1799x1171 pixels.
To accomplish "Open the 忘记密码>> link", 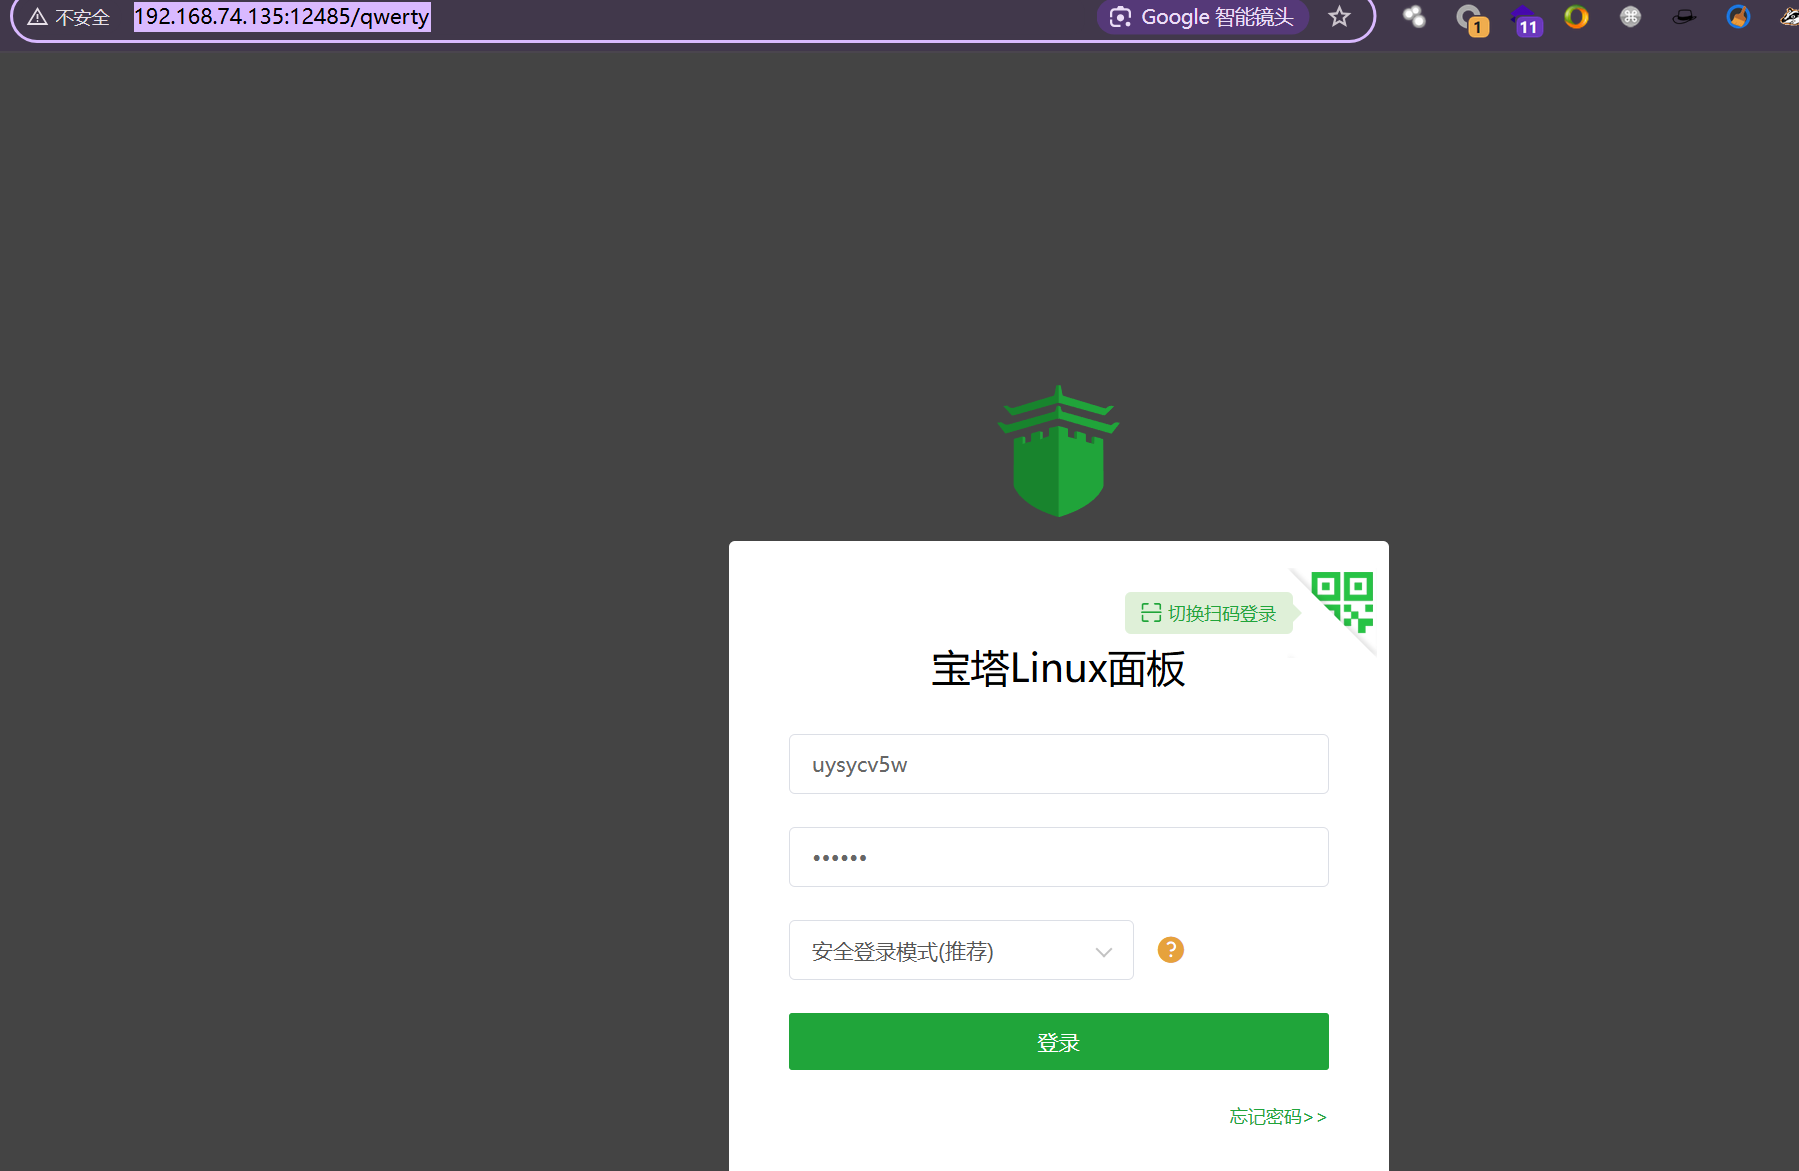I will [x=1277, y=1117].
